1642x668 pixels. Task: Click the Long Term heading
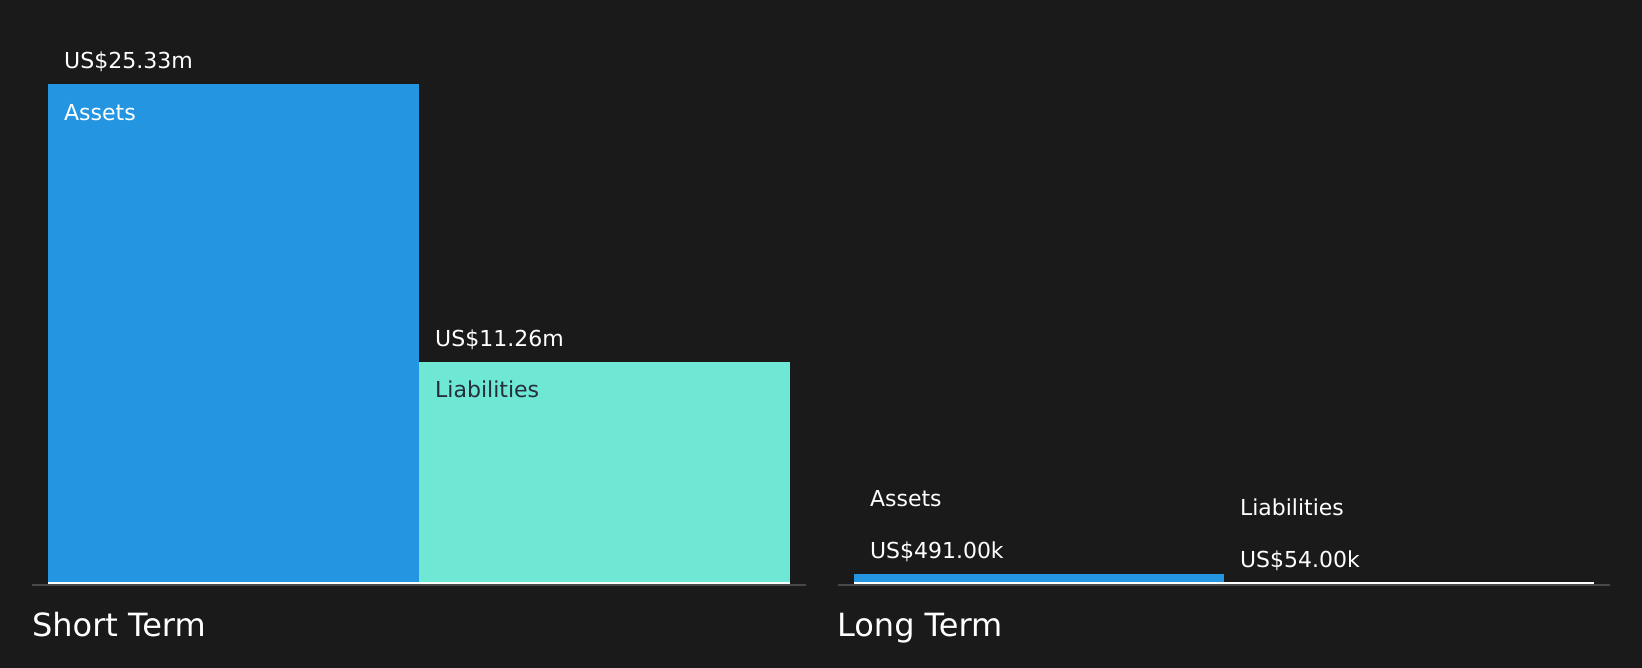click(919, 625)
